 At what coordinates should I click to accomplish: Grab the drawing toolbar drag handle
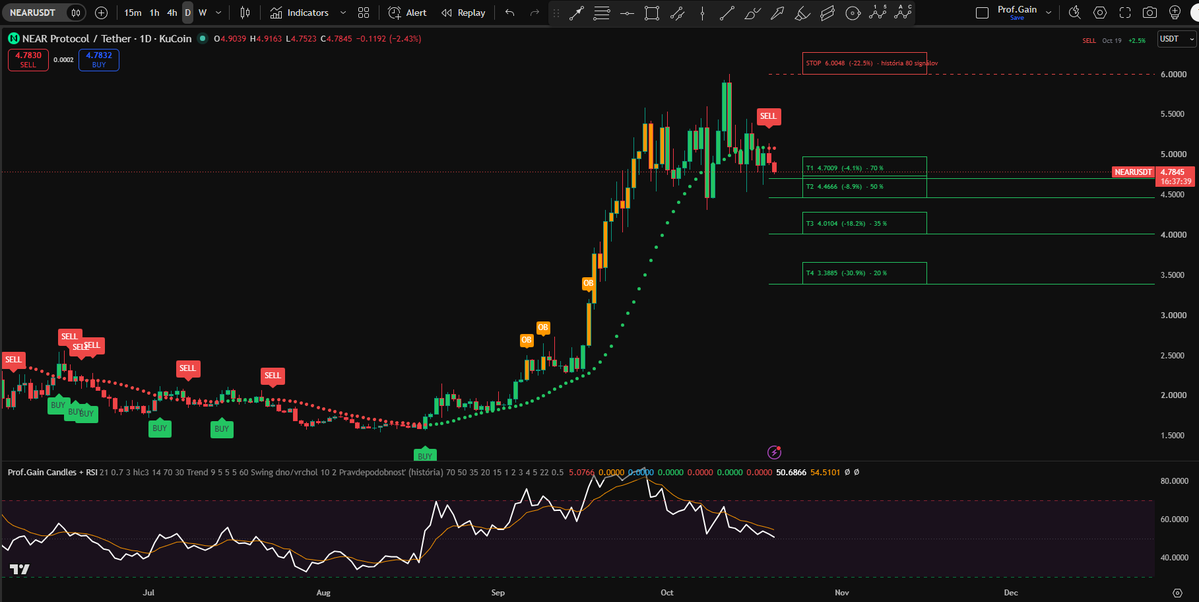pyautogui.click(x=556, y=13)
